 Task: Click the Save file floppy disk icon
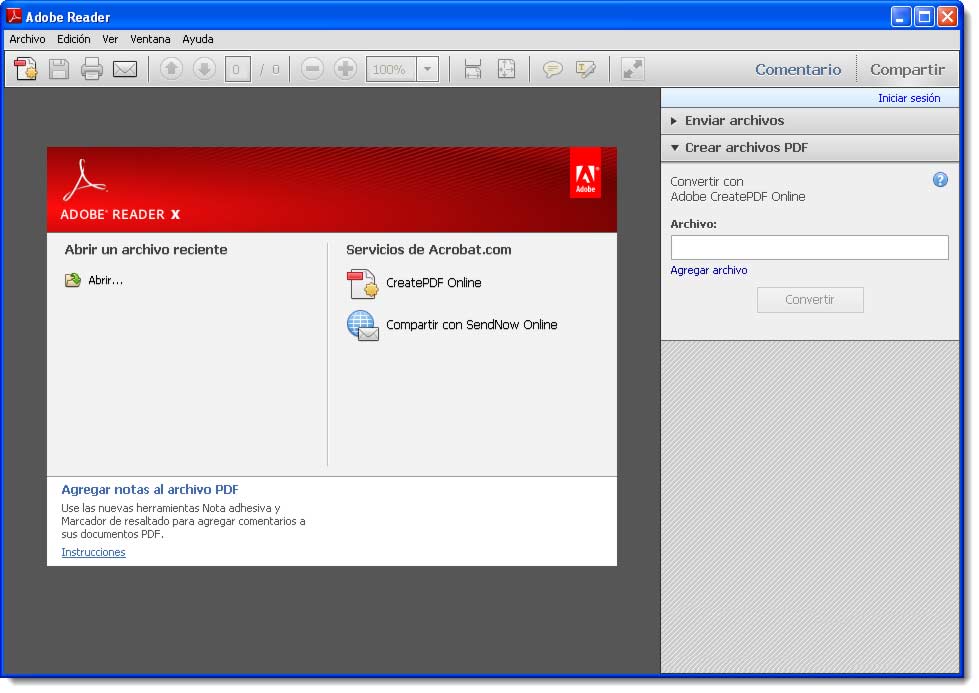(59, 69)
